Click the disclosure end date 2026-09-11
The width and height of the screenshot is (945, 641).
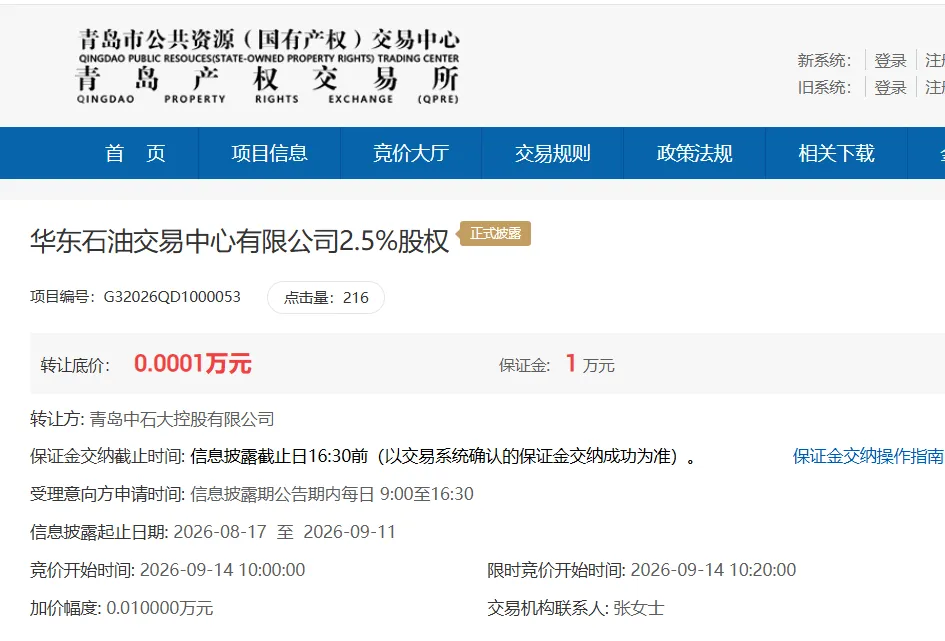[x=350, y=532]
